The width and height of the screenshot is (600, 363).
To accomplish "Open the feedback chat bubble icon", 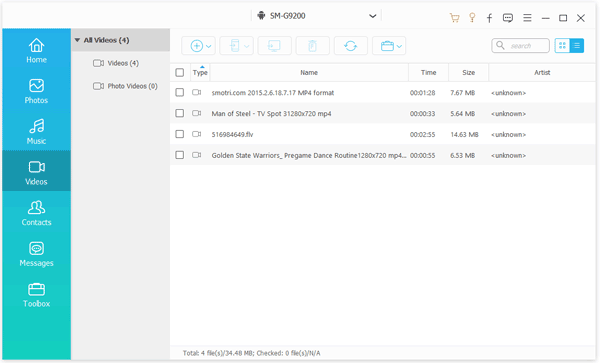I will tap(508, 18).
